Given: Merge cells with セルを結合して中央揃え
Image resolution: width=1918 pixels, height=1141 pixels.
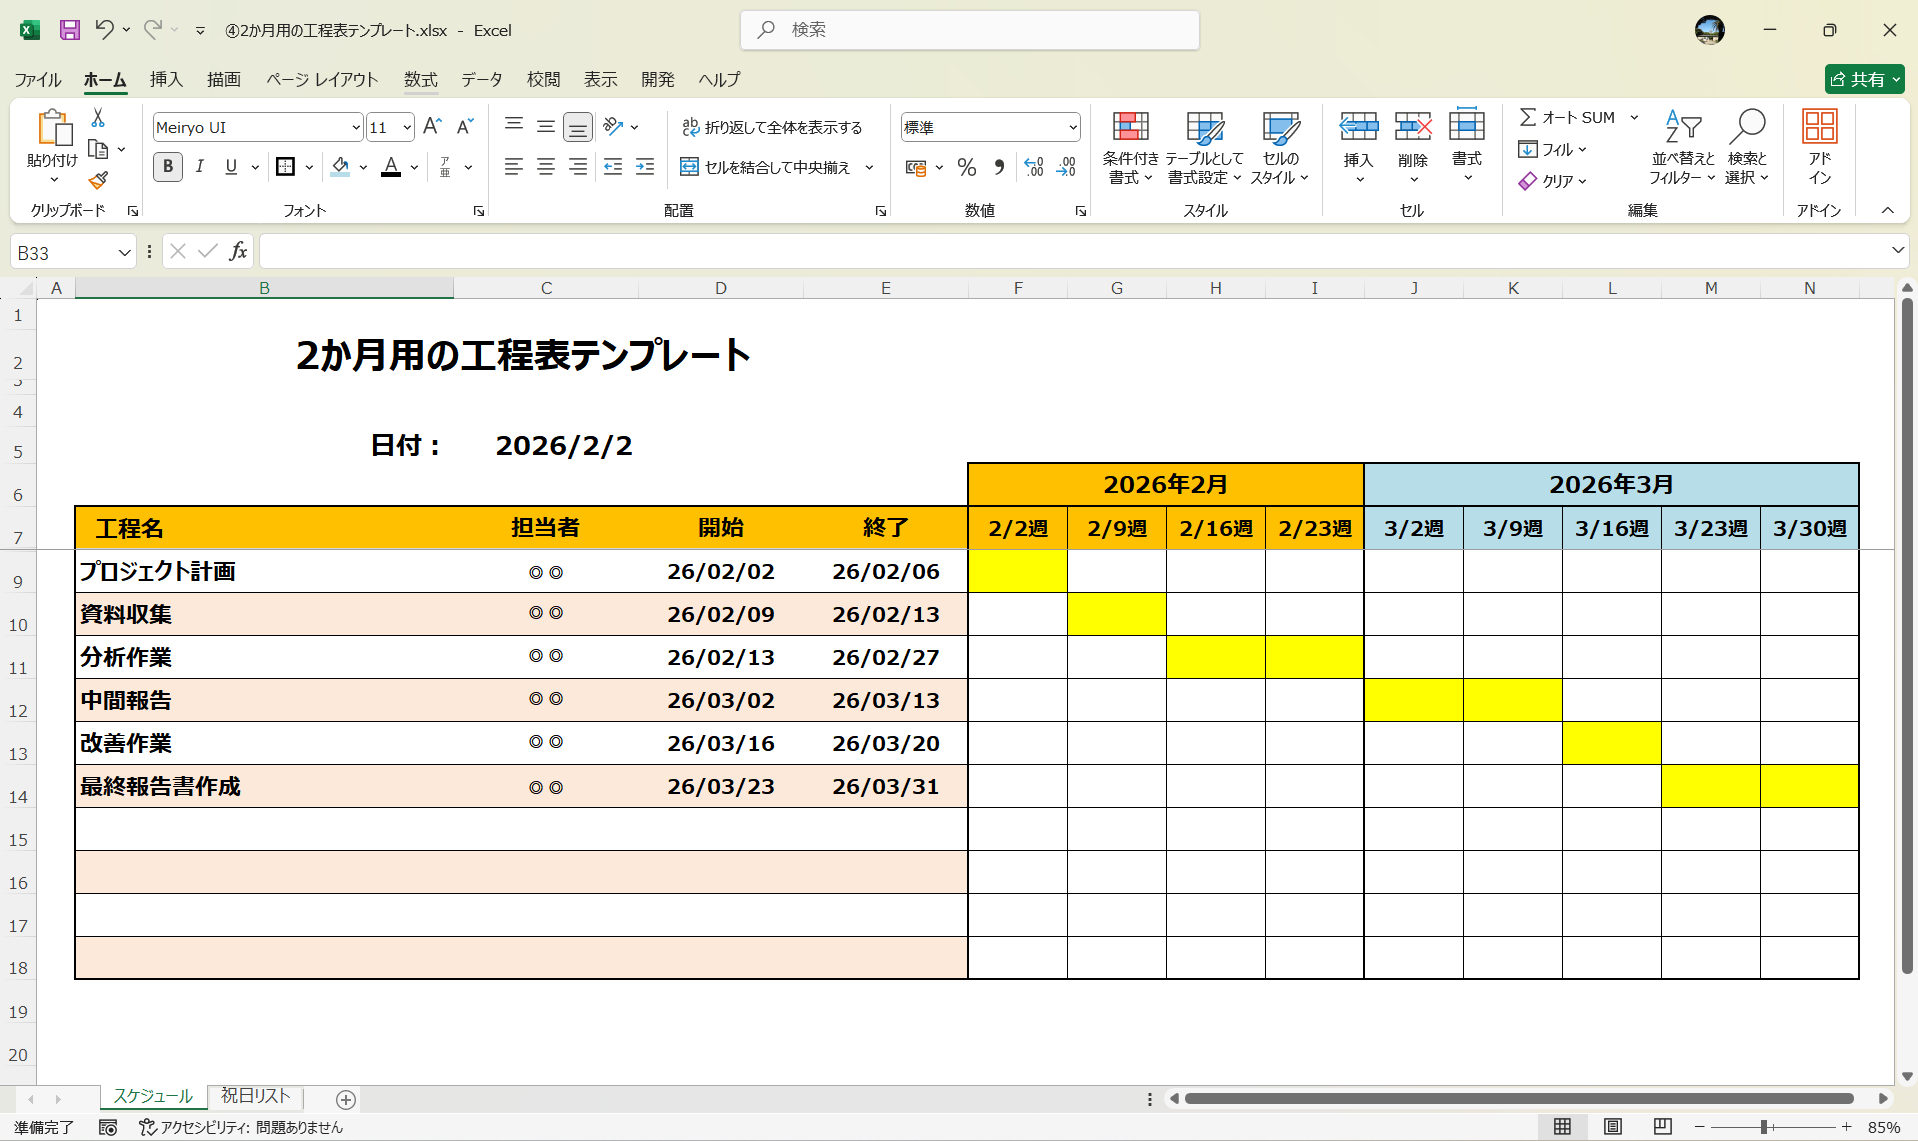Looking at the screenshot, I should 770,167.
